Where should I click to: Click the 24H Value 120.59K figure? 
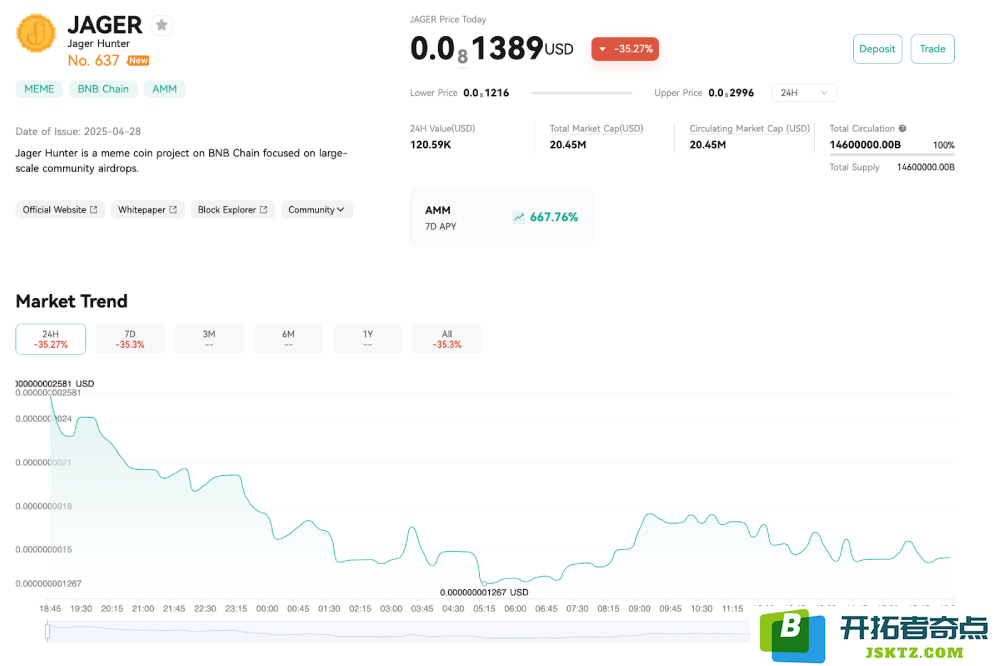tap(430, 145)
